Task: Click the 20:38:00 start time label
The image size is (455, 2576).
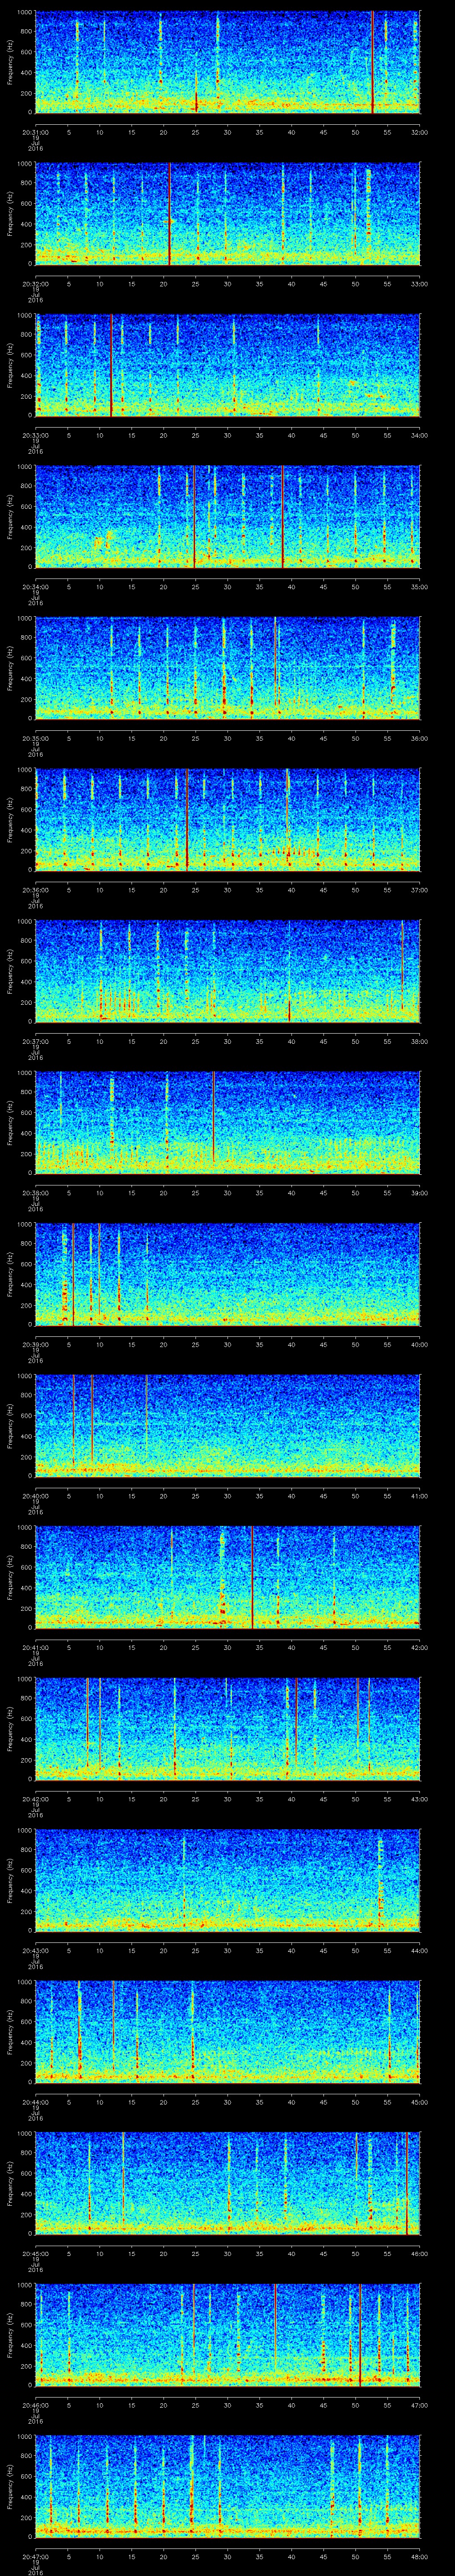Action: [x=36, y=1192]
